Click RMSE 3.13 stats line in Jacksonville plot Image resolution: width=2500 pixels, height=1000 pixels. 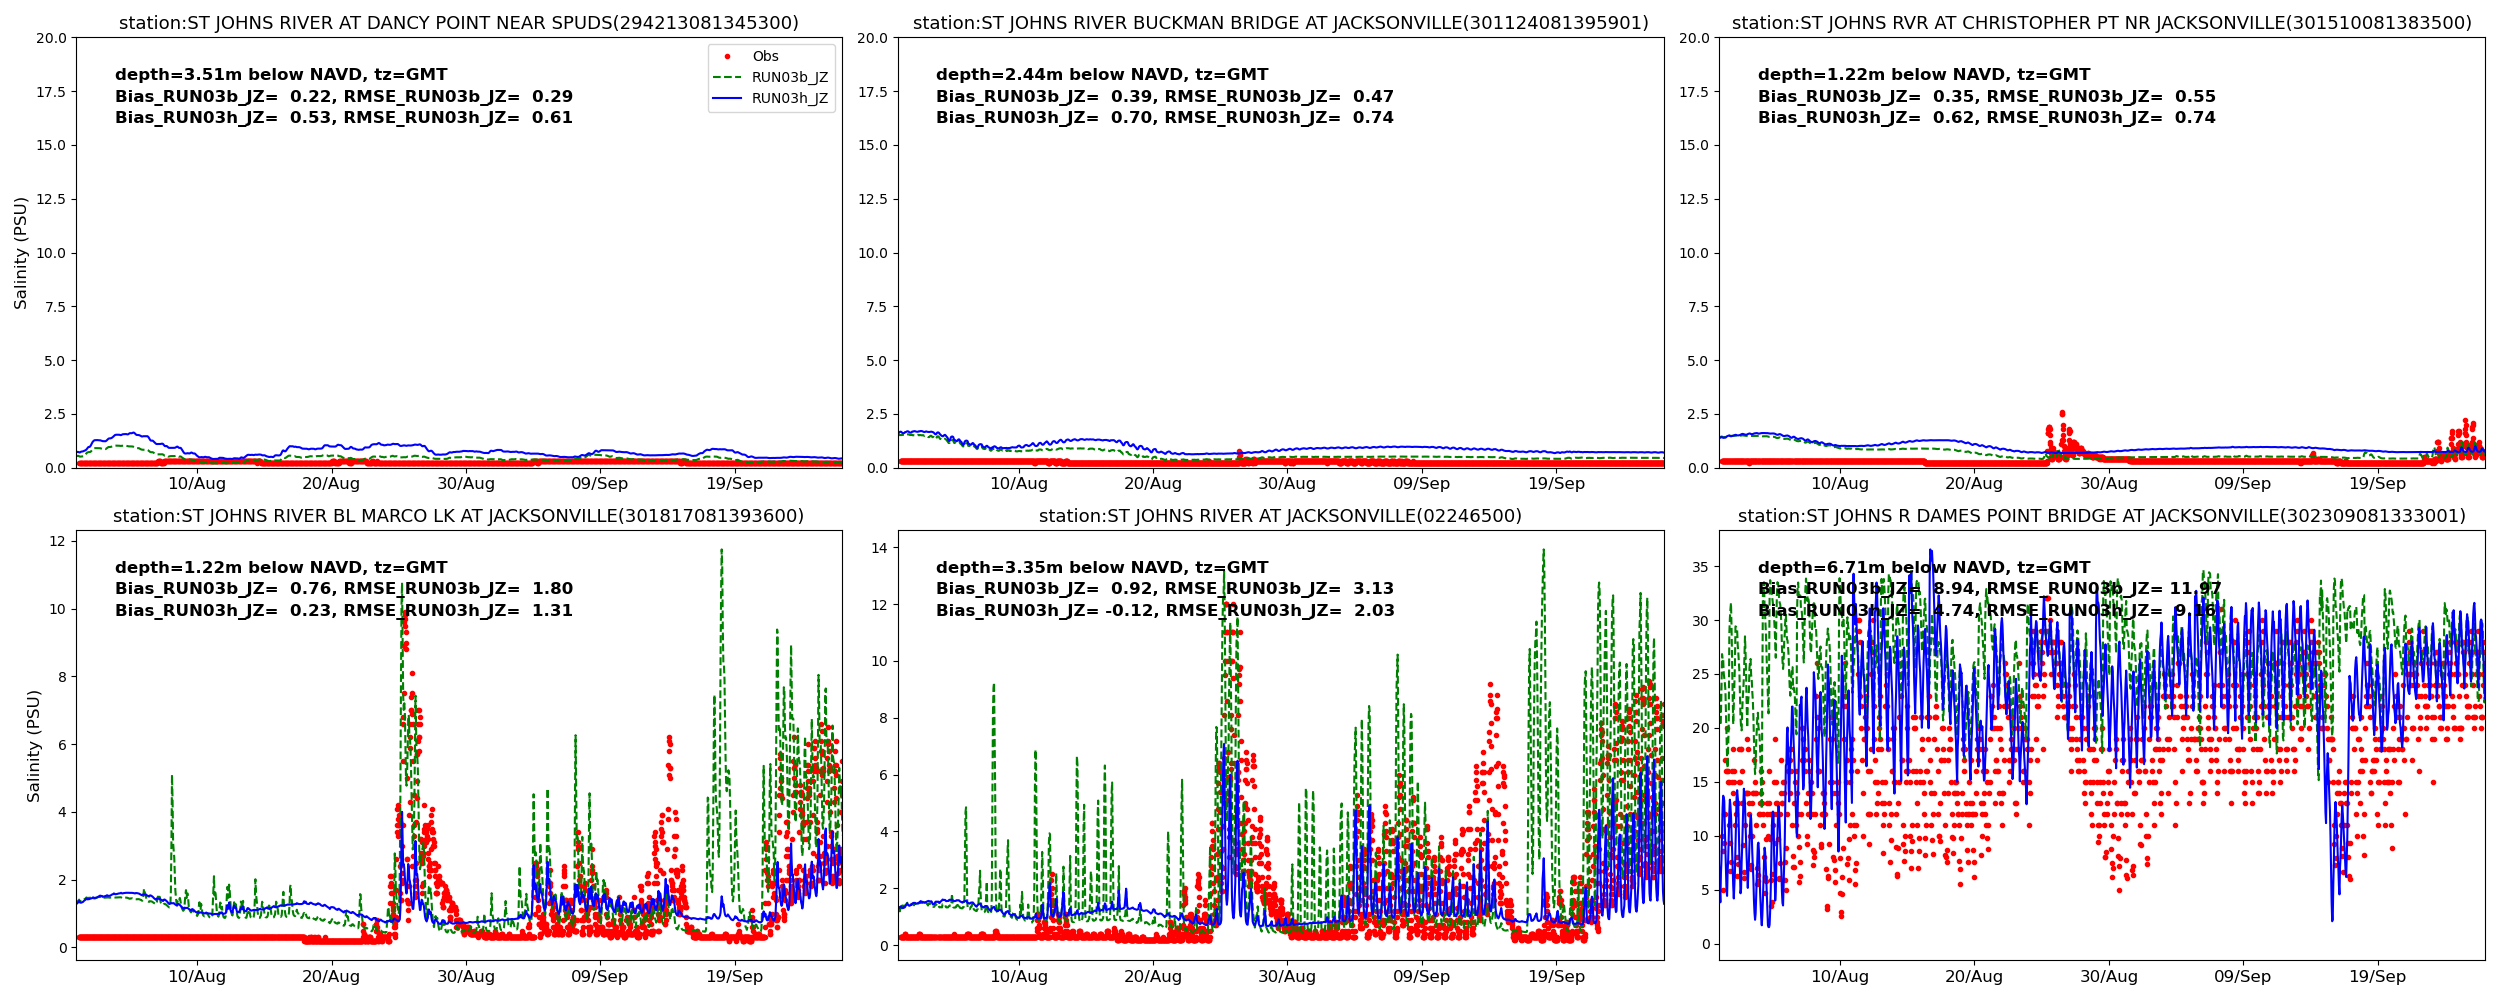[1165, 589]
